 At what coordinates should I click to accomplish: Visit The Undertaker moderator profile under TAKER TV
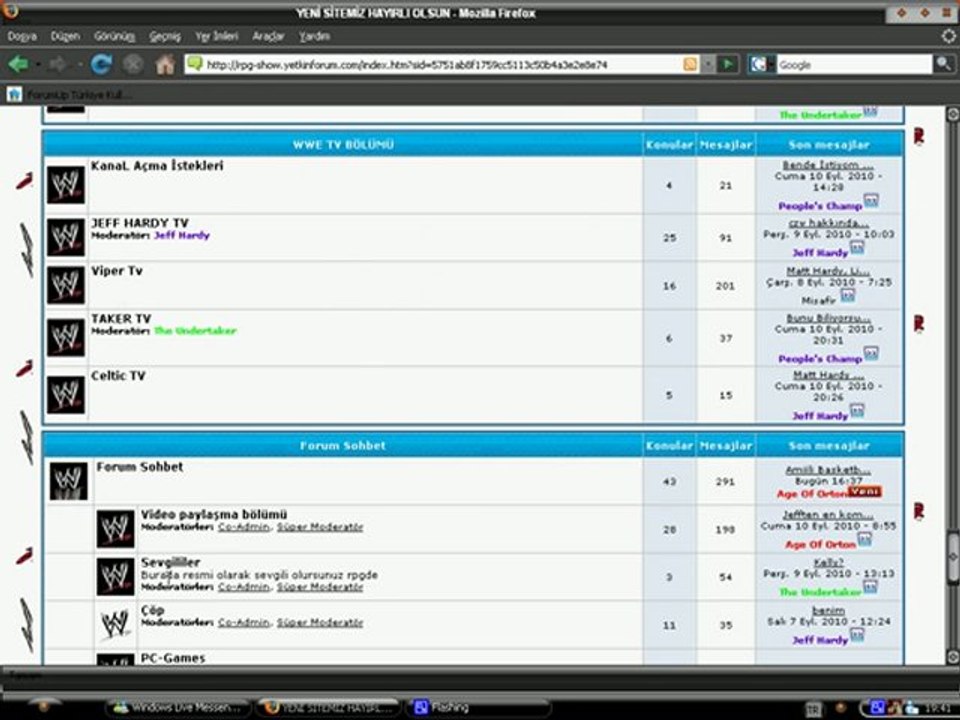195,331
